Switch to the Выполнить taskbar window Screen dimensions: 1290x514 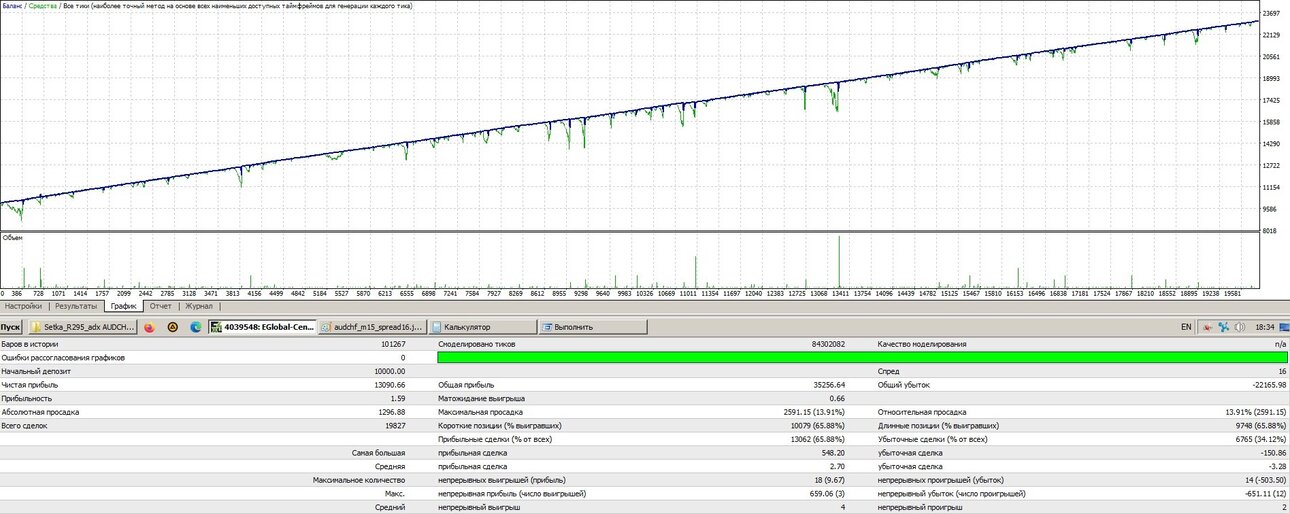(x=593, y=326)
